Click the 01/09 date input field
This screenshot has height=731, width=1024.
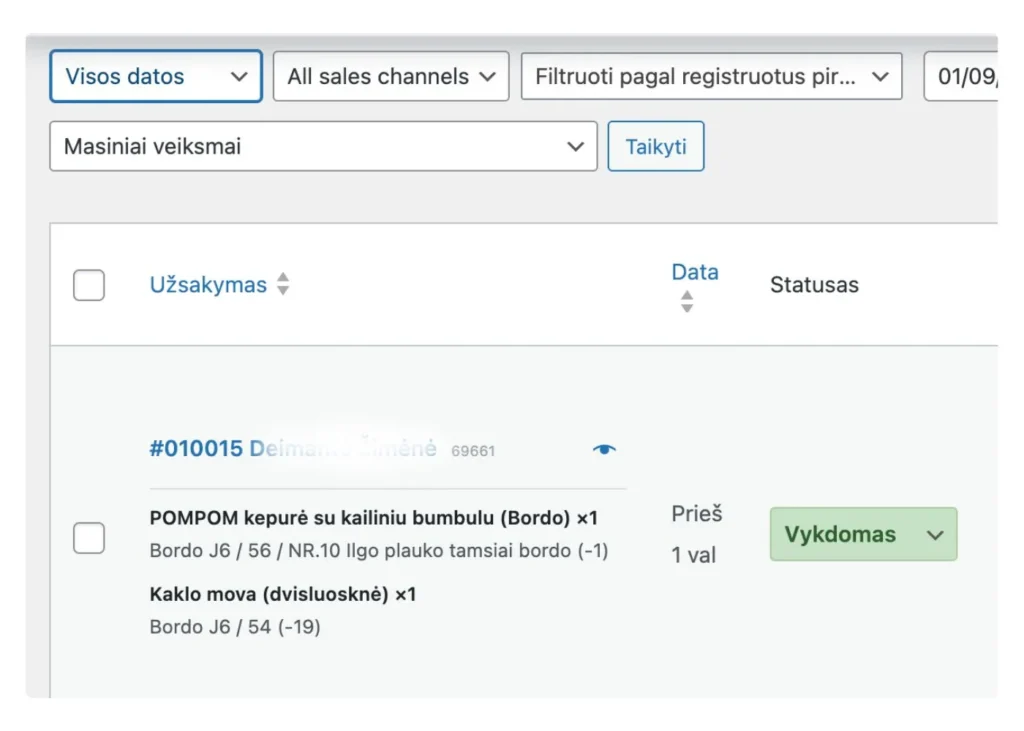pyautogui.click(x=961, y=76)
